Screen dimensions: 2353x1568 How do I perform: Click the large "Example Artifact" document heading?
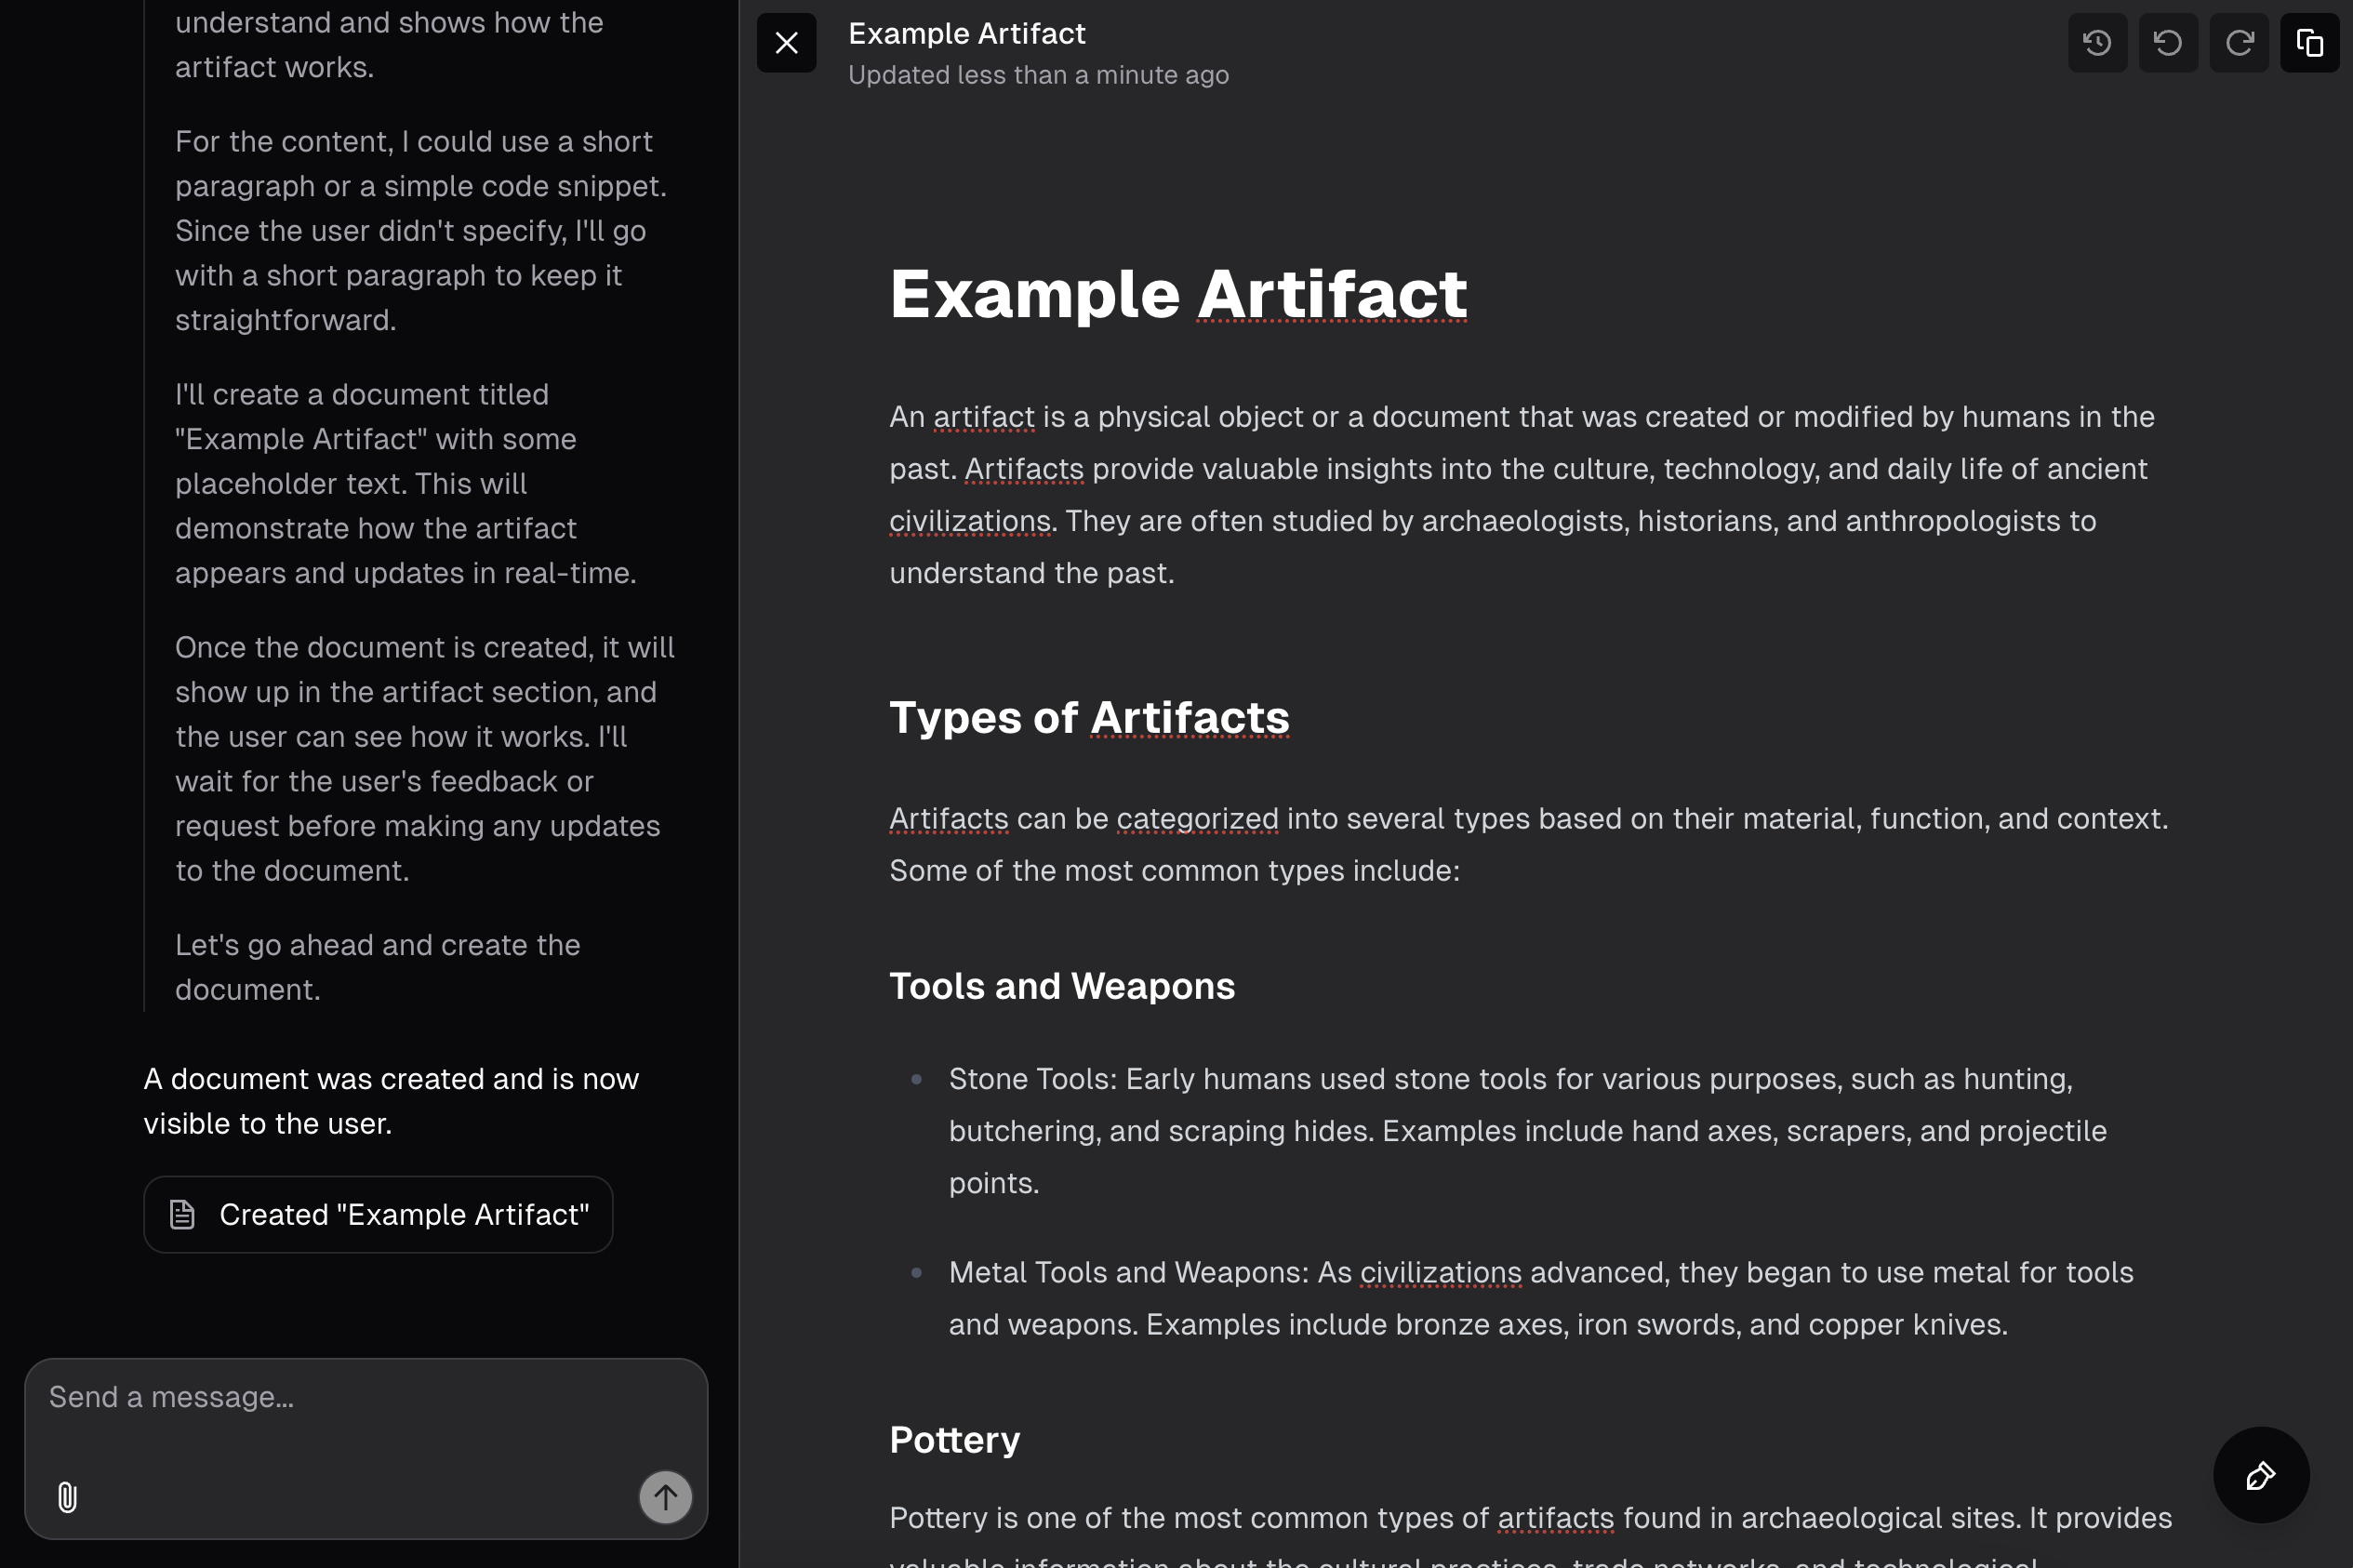[1177, 294]
